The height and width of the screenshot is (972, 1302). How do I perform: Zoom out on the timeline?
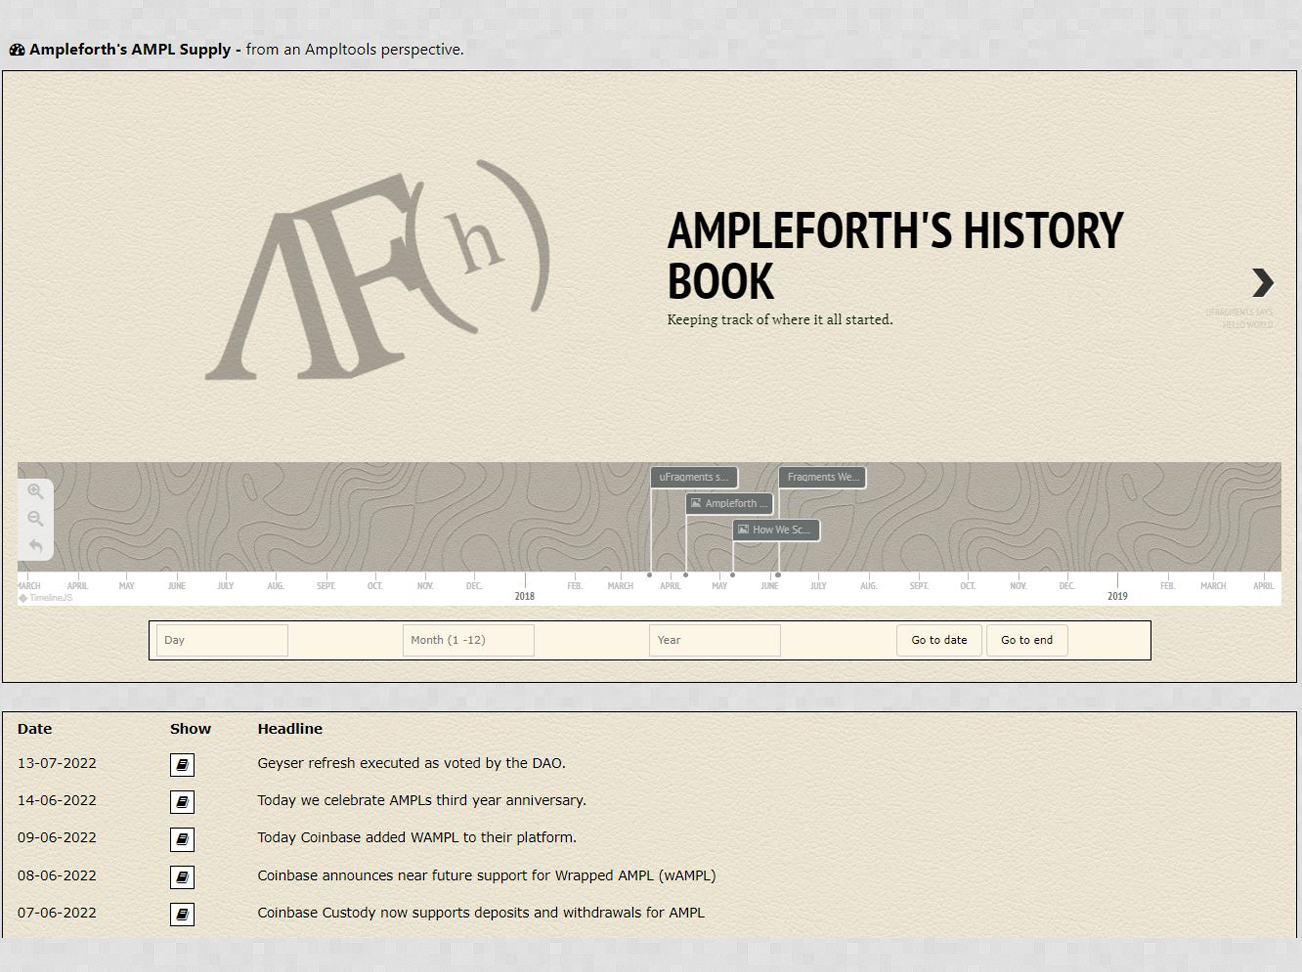coord(35,519)
